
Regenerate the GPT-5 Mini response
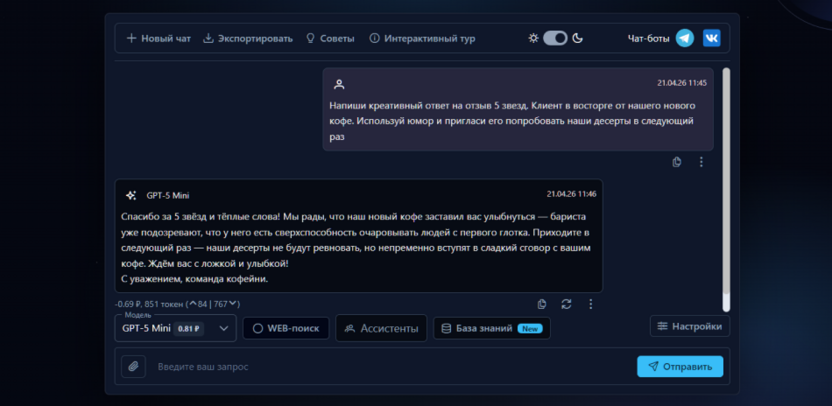[x=566, y=304]
